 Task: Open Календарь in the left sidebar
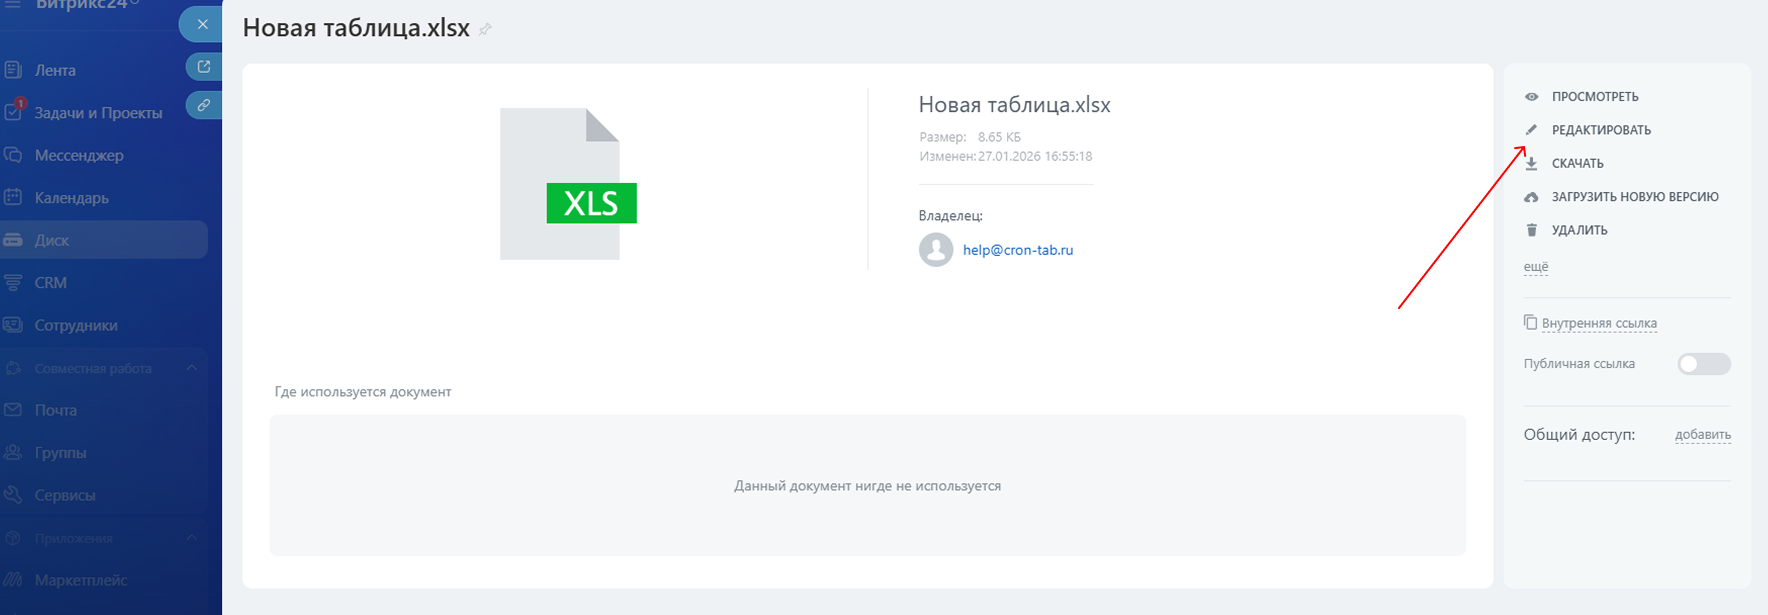click(71, 198)
